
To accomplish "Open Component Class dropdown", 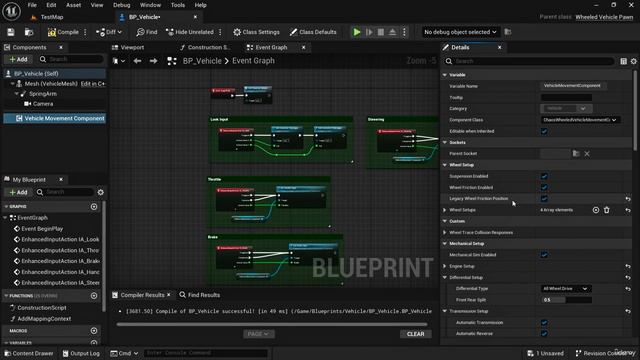I will tap(580, 120).
